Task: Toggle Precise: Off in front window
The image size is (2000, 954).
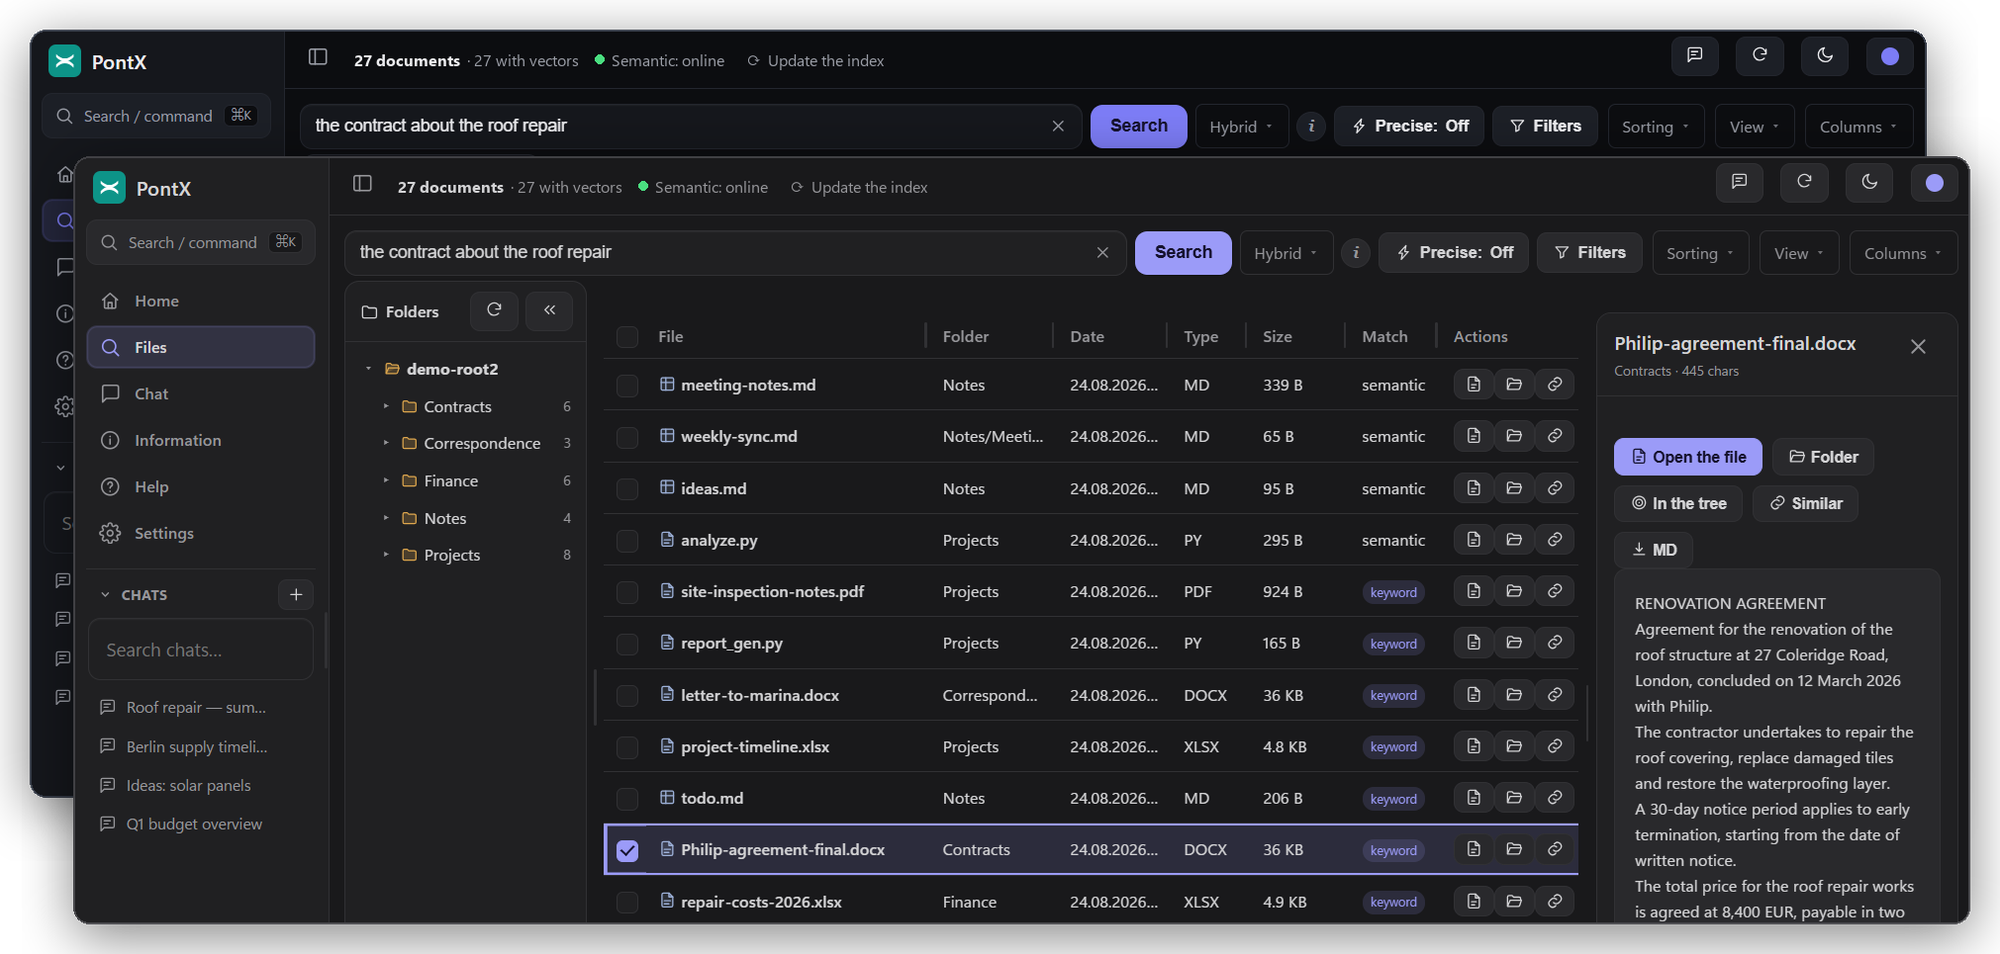Action: click(x=1454, y=253)
